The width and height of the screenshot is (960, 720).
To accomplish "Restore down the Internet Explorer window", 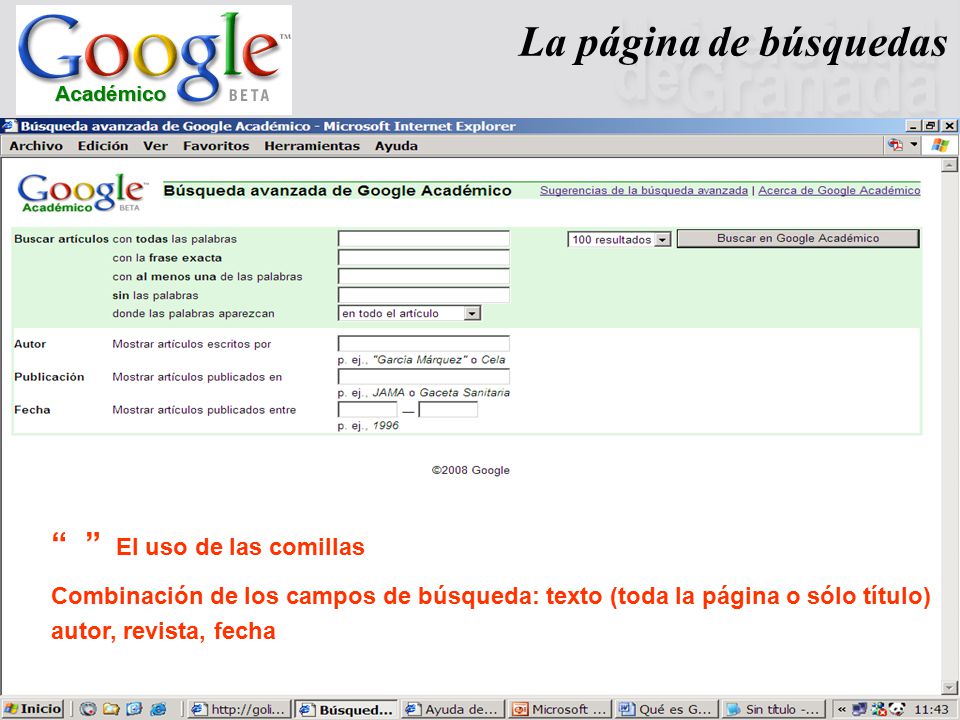I will click(931, 126).
